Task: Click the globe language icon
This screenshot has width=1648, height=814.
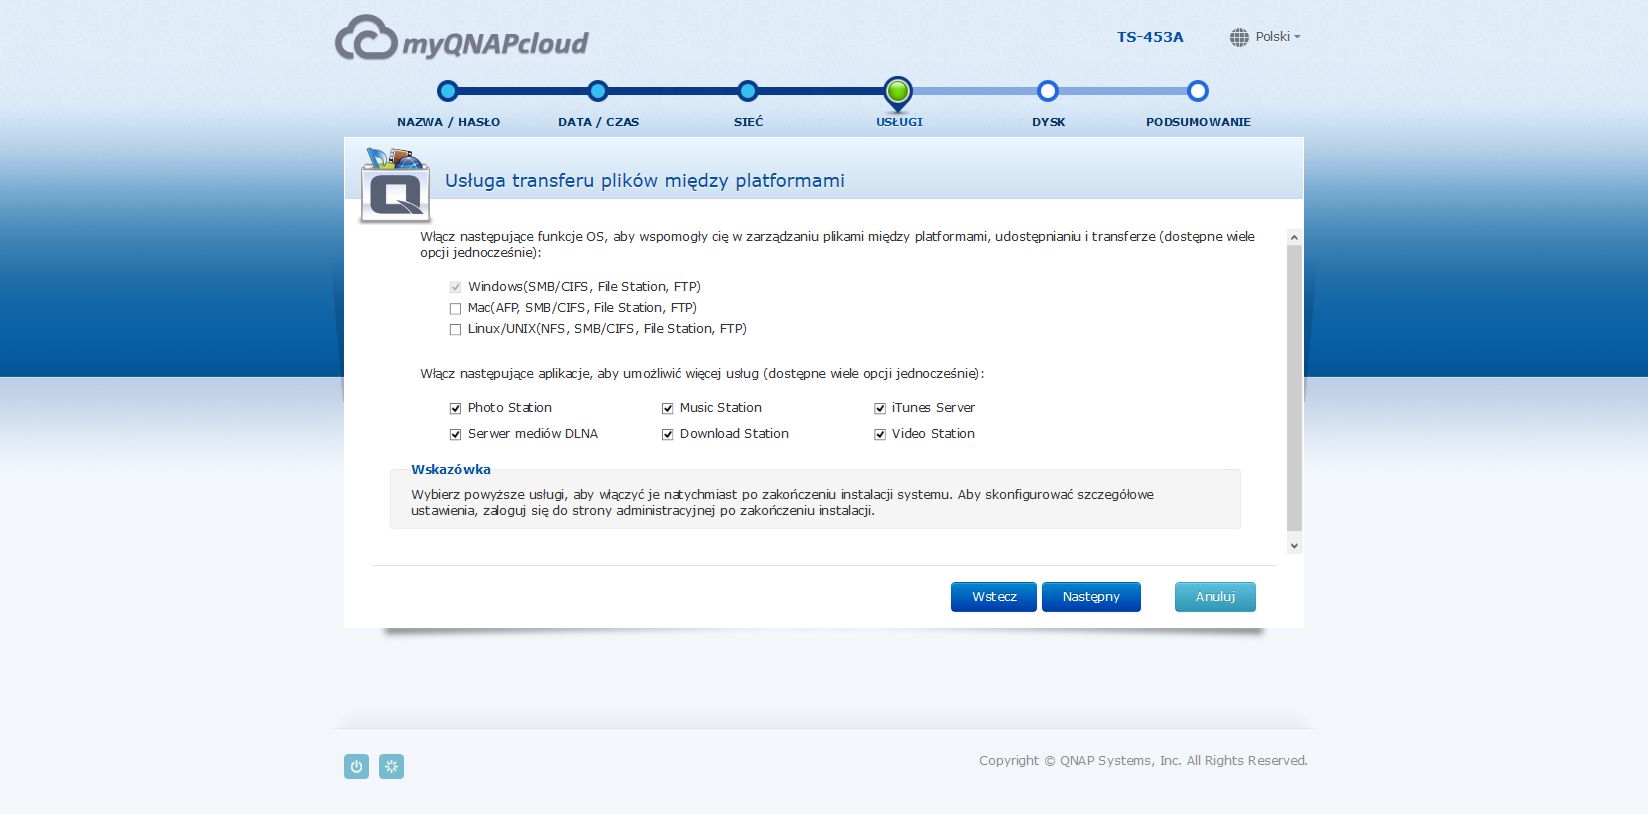Action: coord(1239,37)
